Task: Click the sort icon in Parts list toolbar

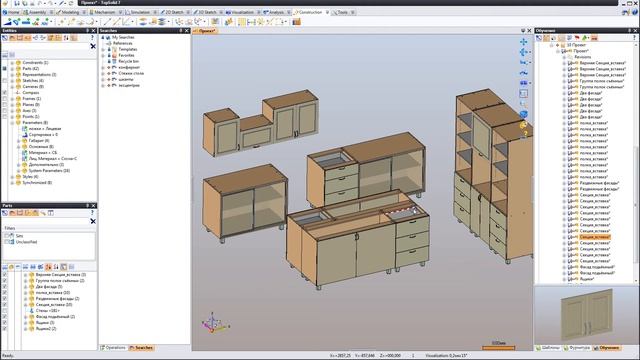Action: (48, 267)
